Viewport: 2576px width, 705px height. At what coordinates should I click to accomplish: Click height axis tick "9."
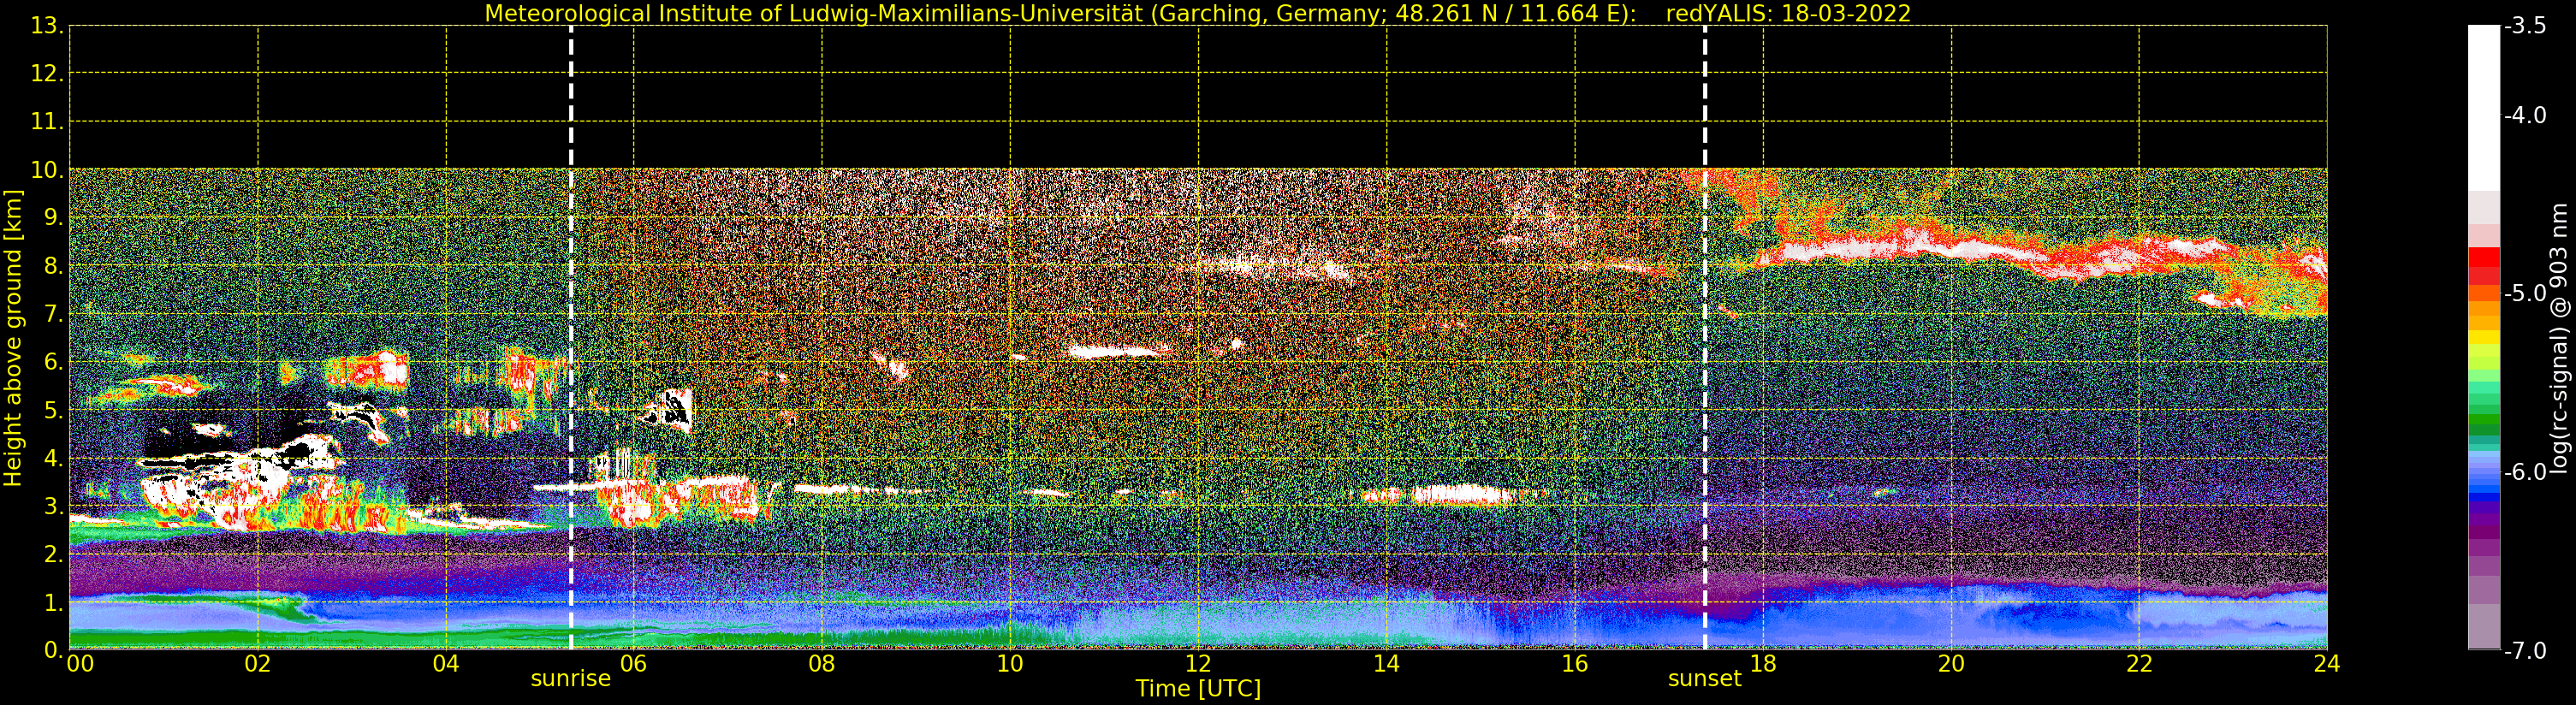point(53,218)
